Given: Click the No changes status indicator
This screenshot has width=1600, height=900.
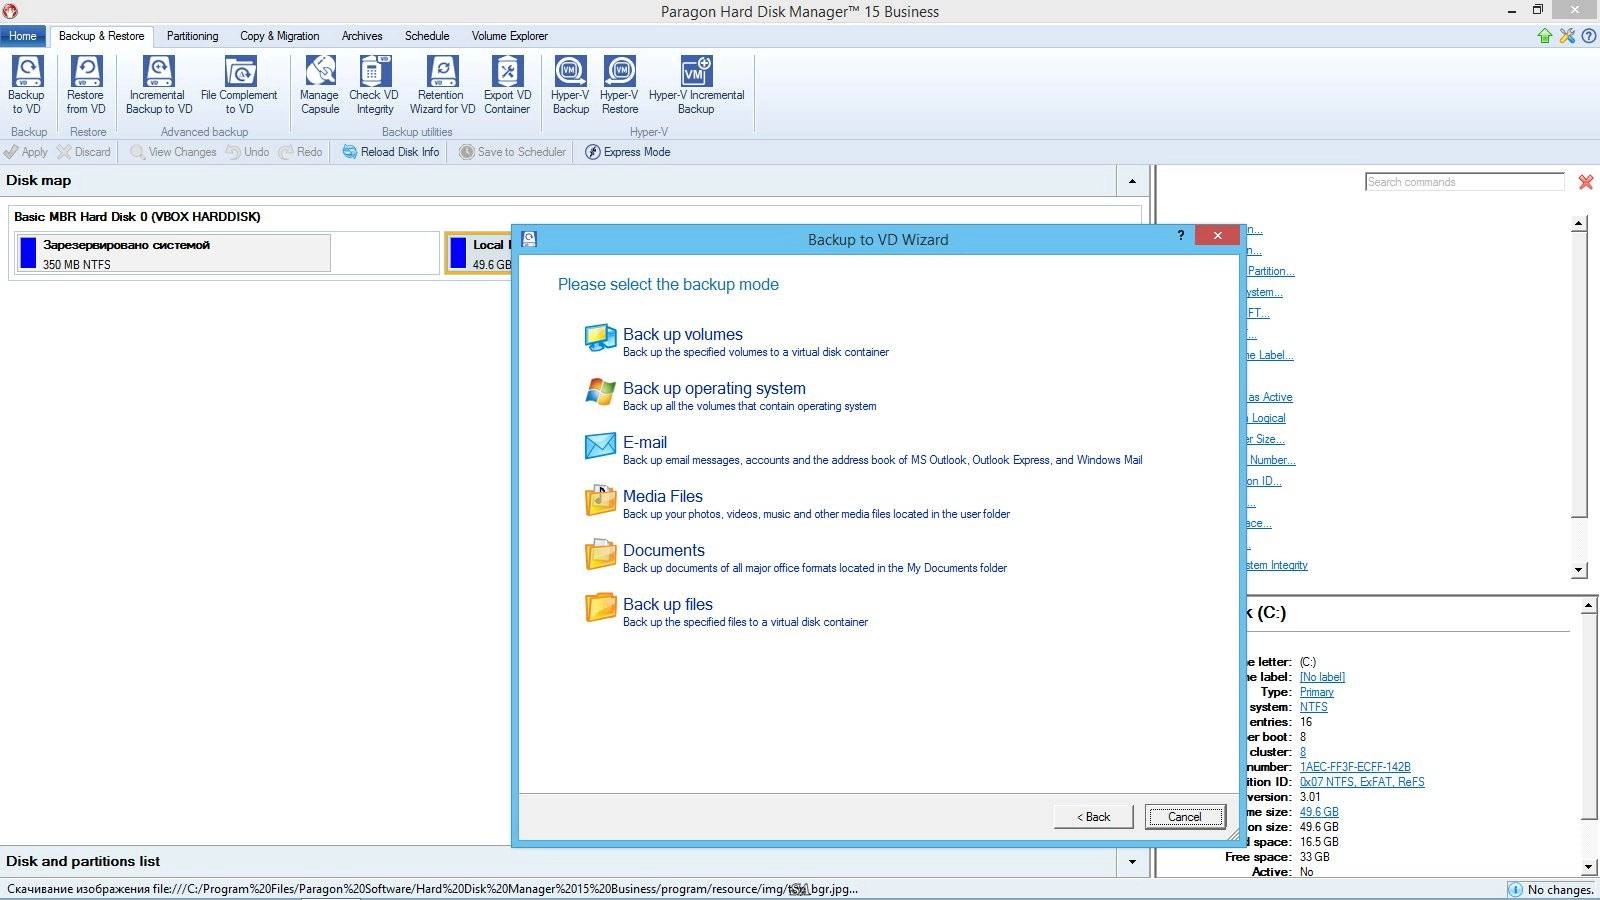Looking at the screenshot, I should pos(1551,889).
